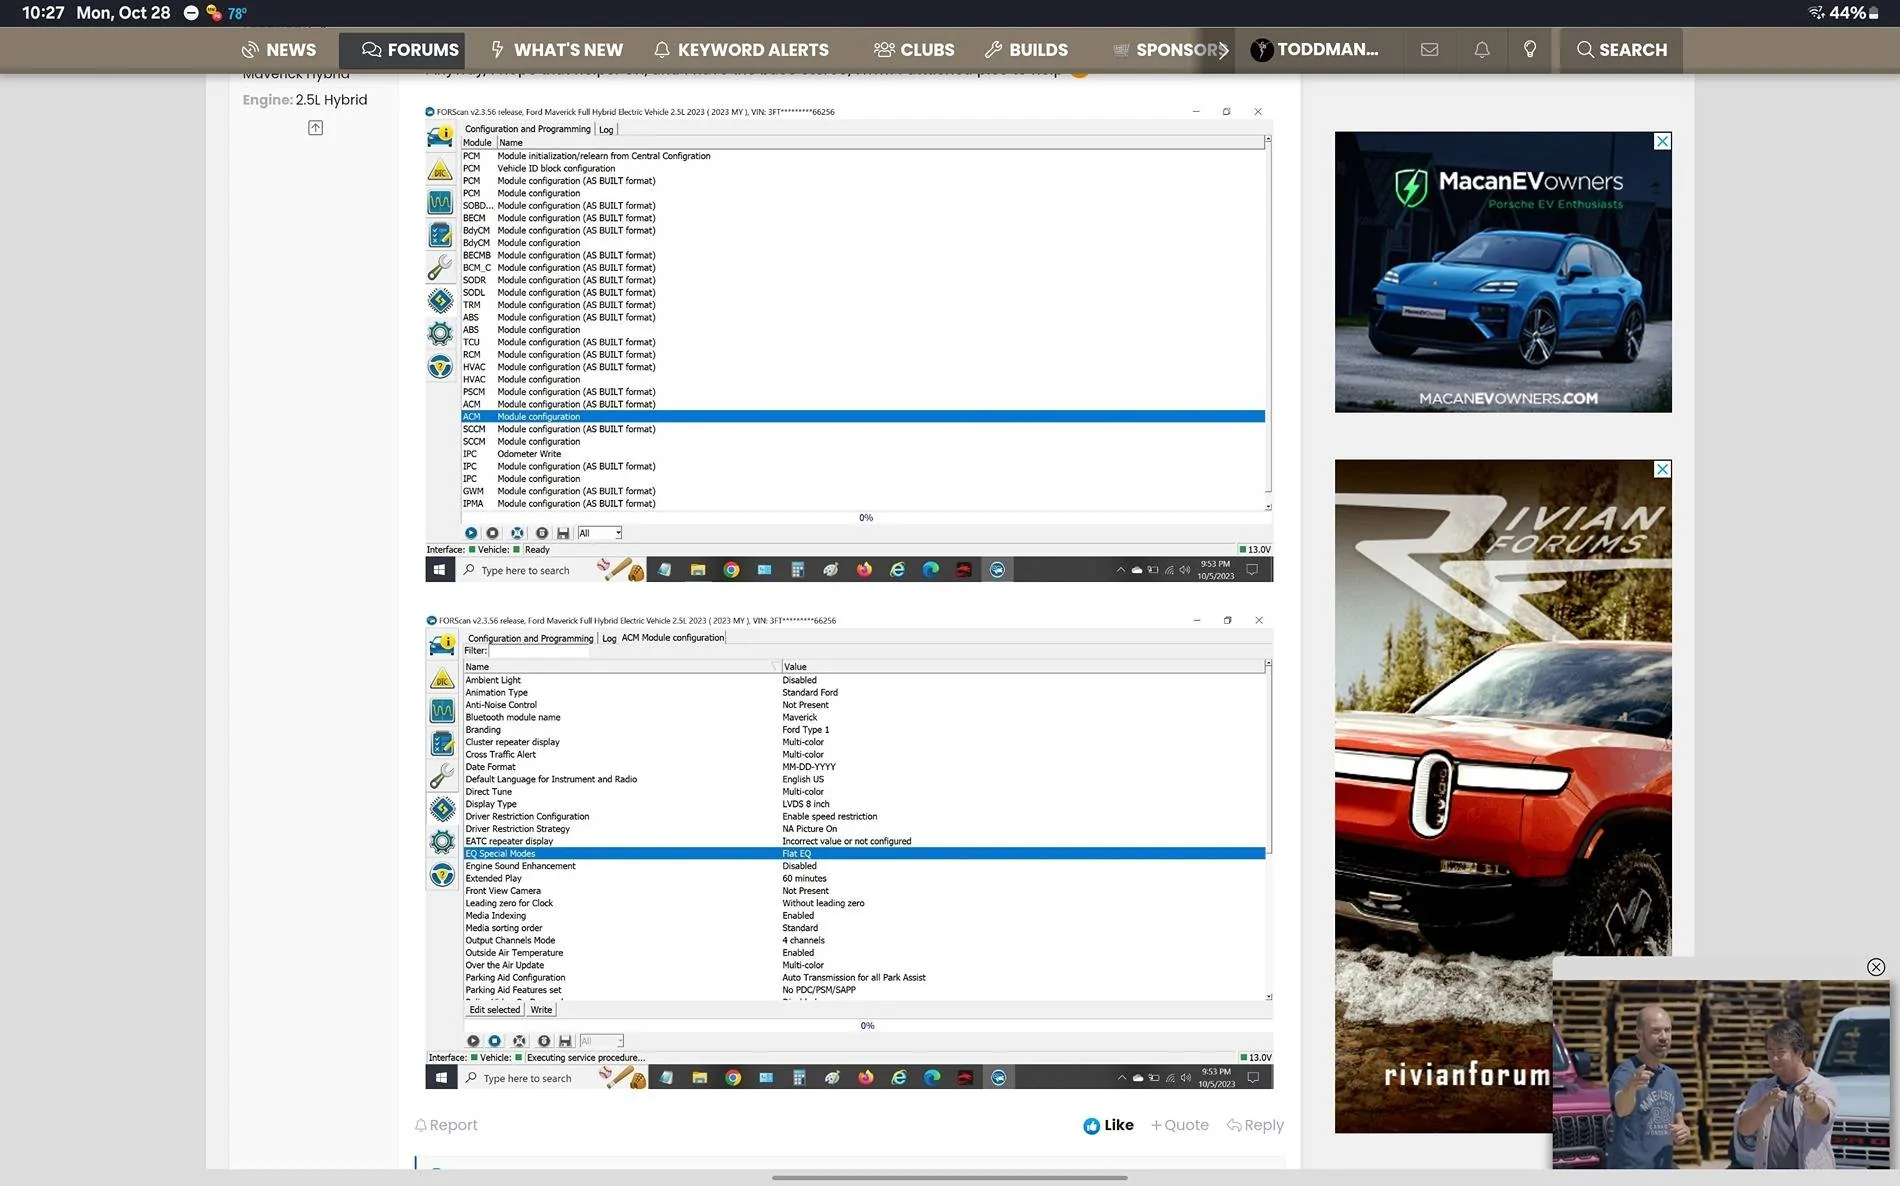
Task: Expand more nav items with chevron after SPONSORS
Action: point(1222,50)
